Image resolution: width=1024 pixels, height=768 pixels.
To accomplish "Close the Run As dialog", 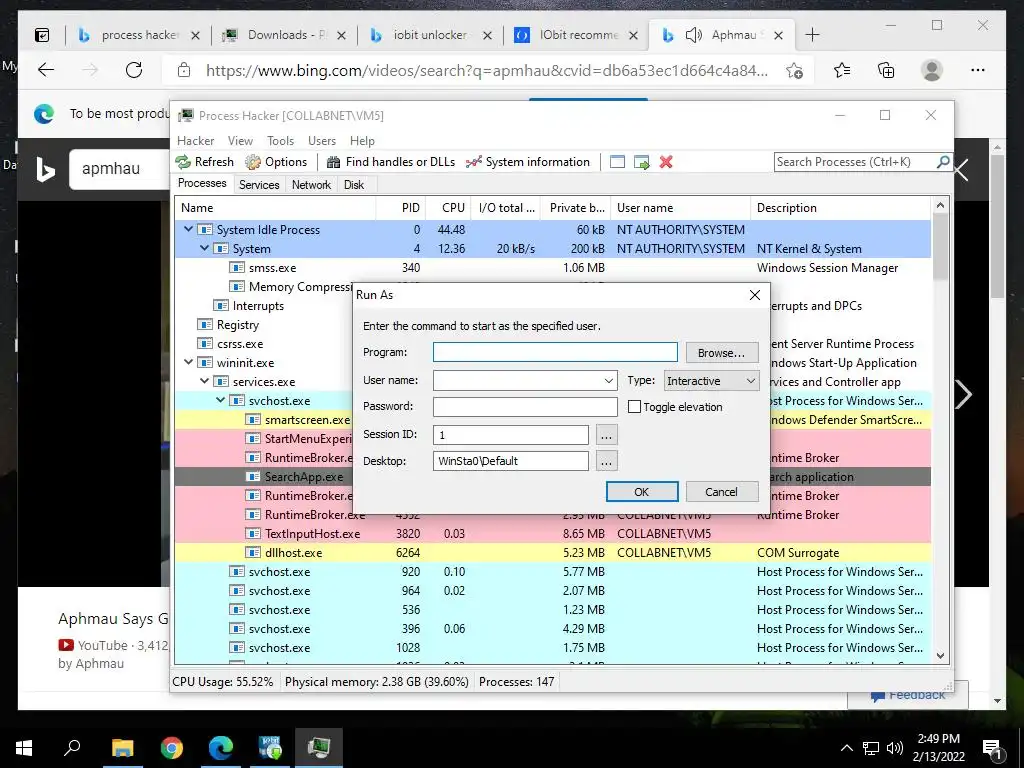I will tap(755, 295).
